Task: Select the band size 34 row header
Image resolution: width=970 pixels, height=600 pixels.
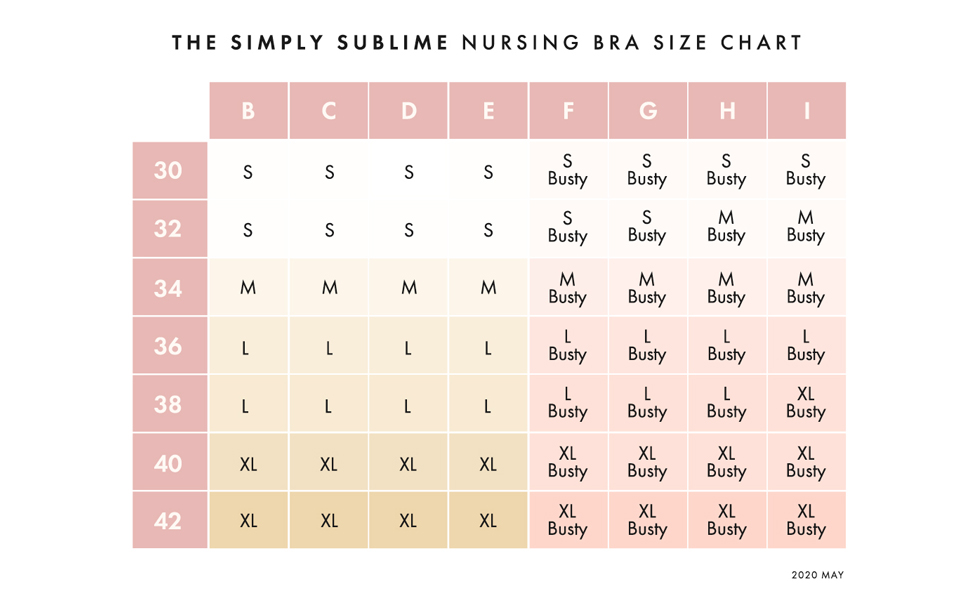Action: [169, 288]
